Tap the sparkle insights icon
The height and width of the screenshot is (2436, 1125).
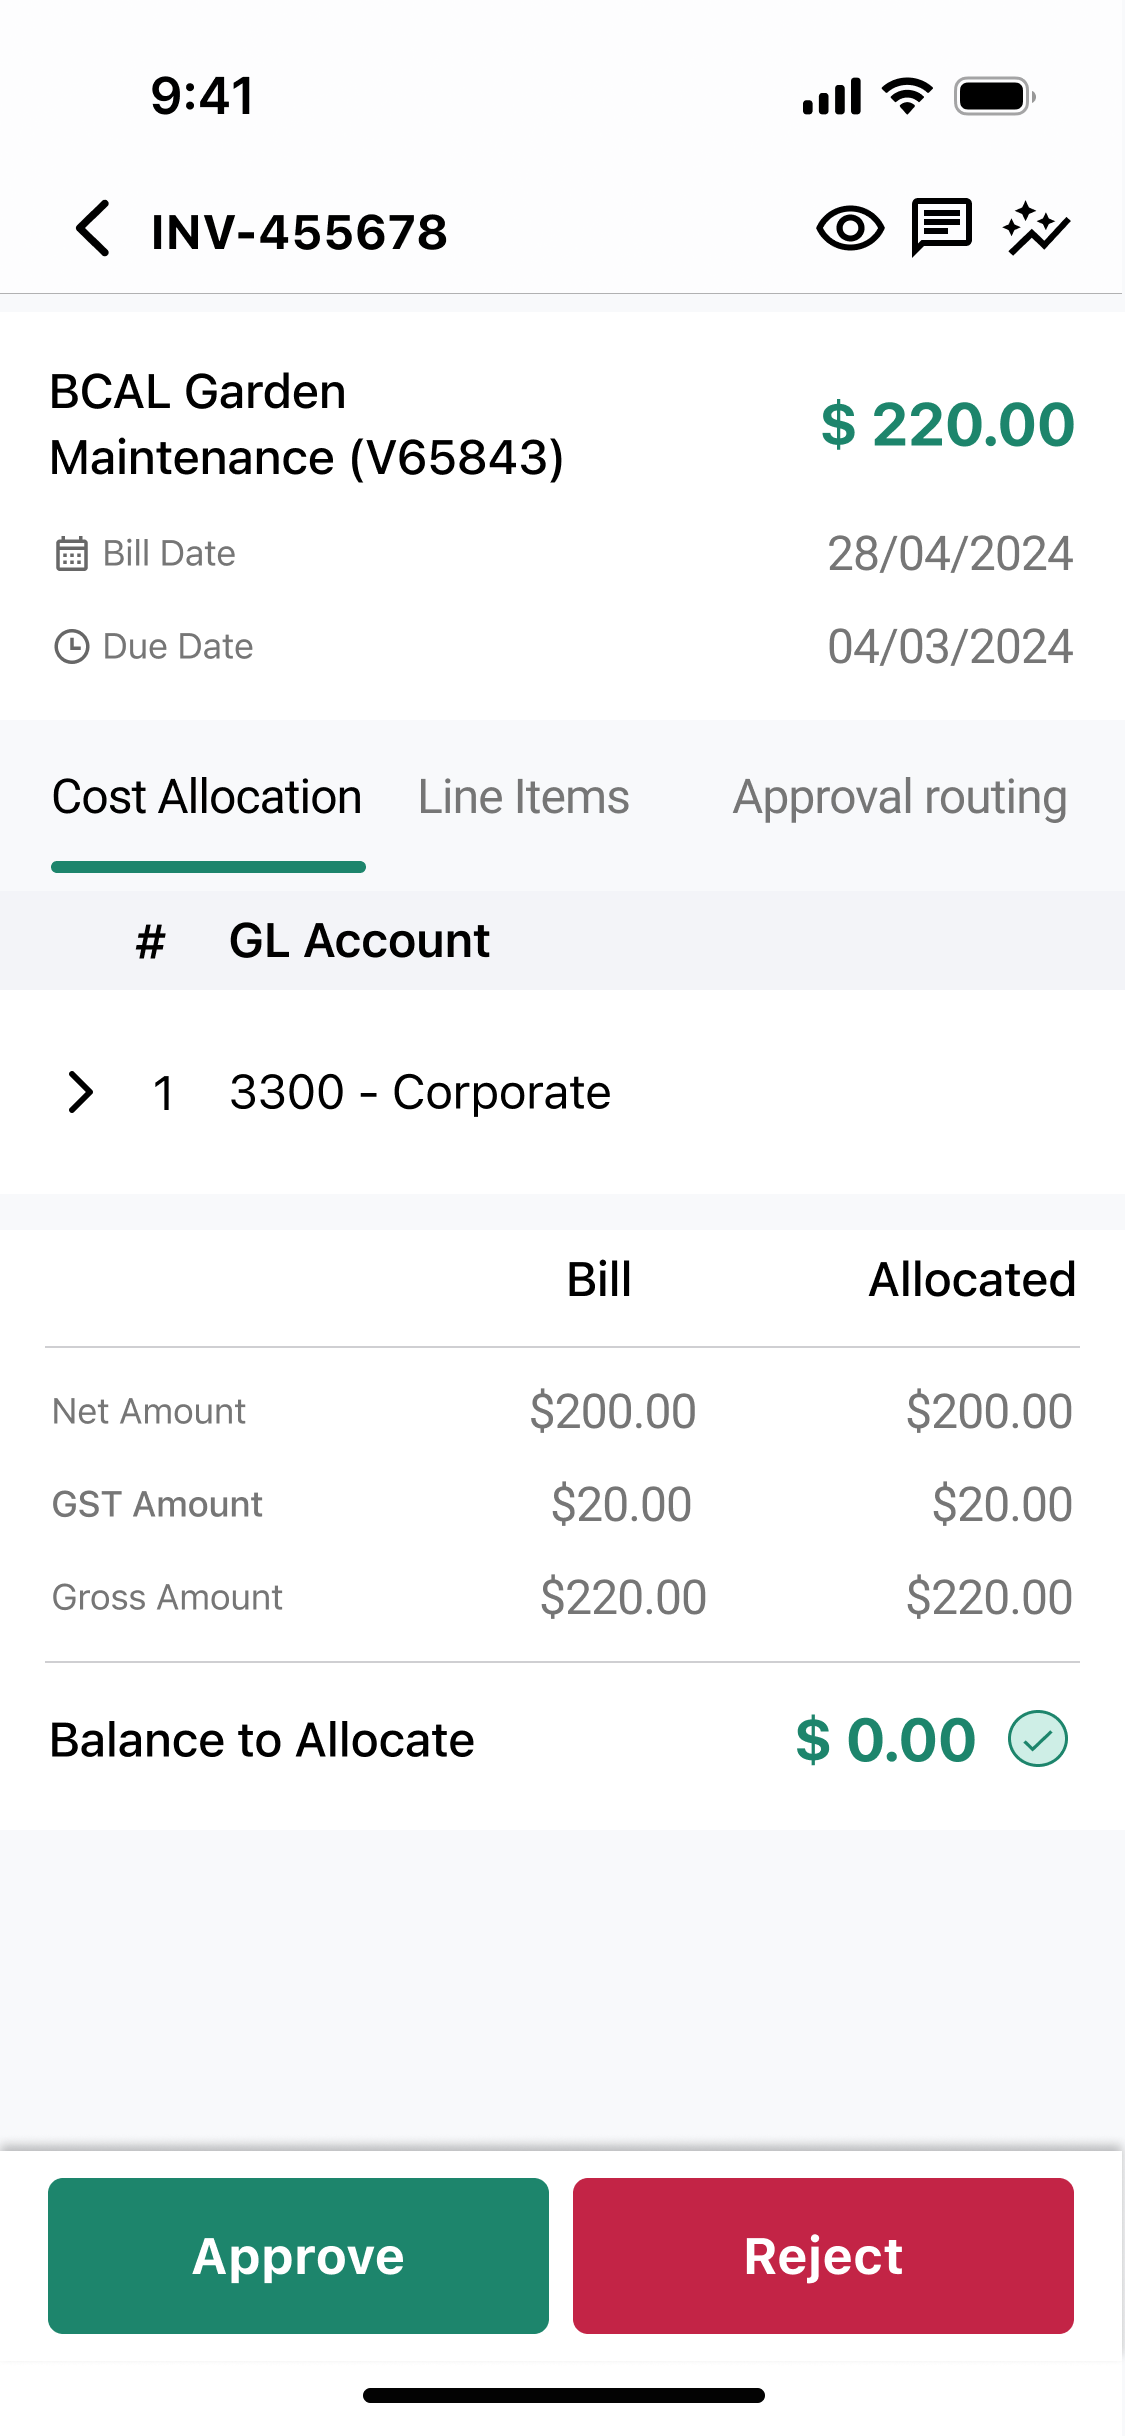tap(1036, 229)
